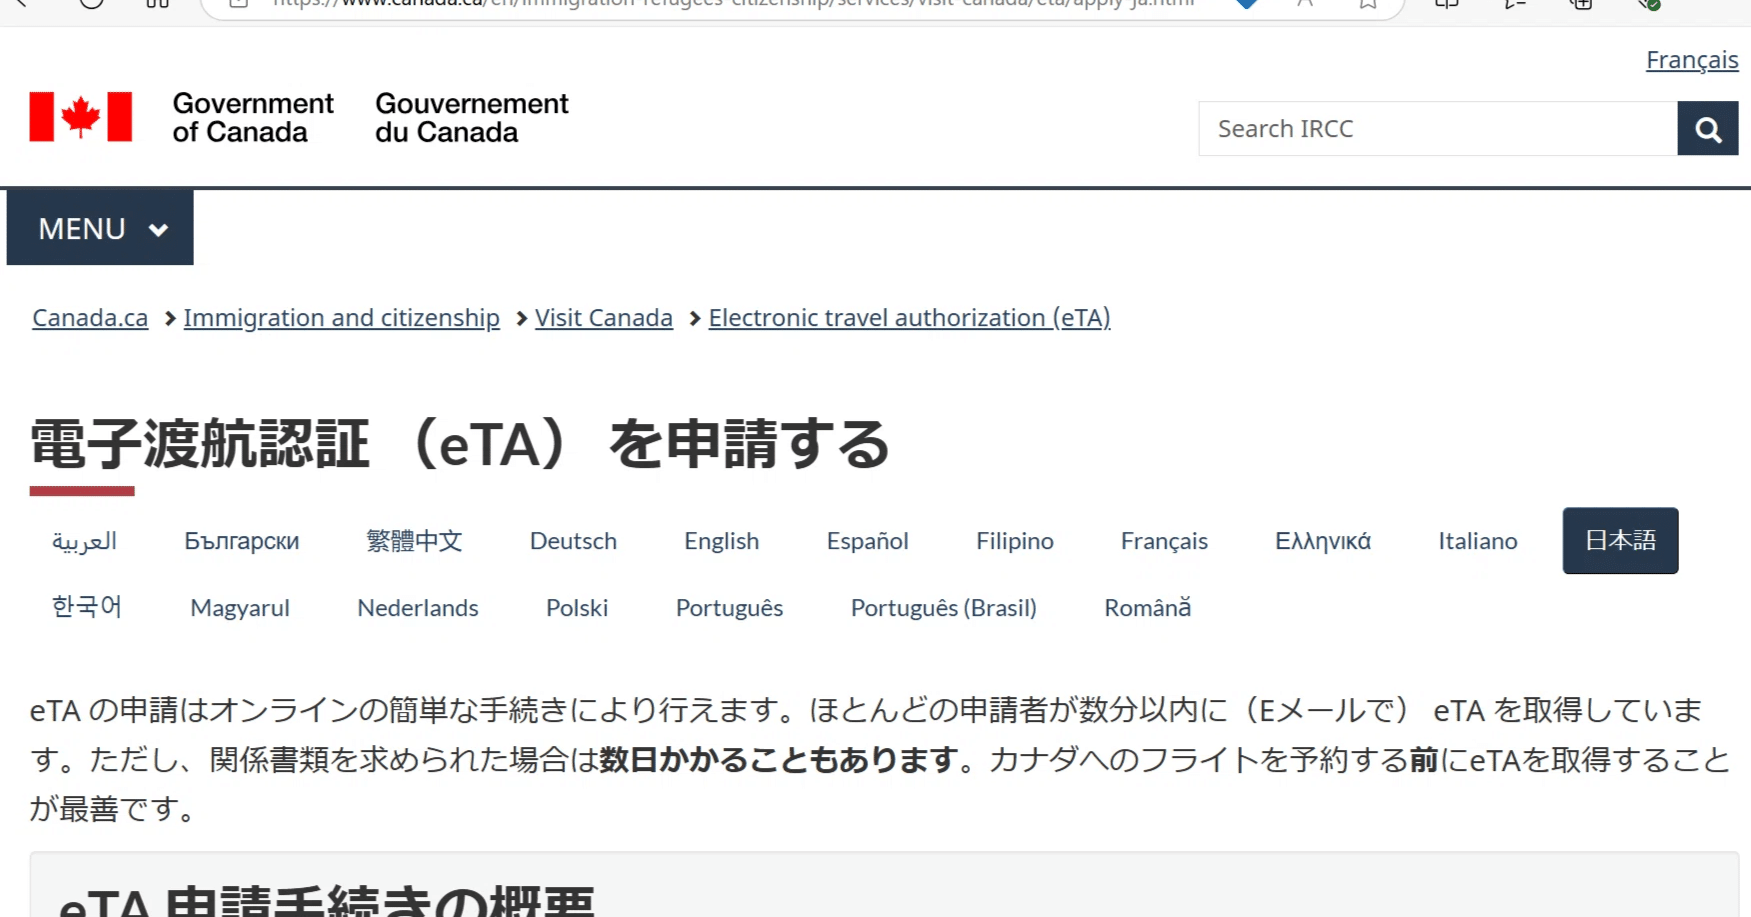1751x917 pixels.
Task: Refresh the current page
Action: [x=90, y=4]
